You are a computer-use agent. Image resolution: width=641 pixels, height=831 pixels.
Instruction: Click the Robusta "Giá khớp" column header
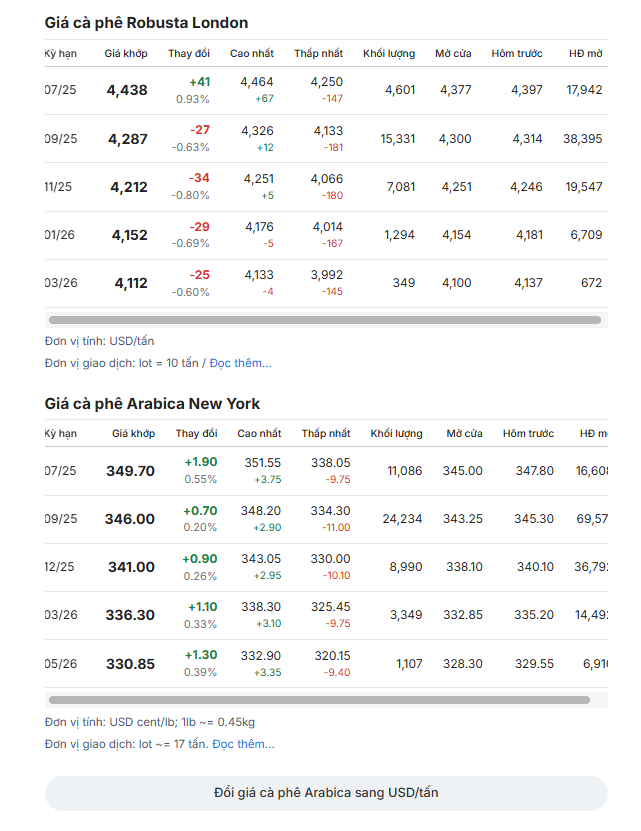[126, 54]
